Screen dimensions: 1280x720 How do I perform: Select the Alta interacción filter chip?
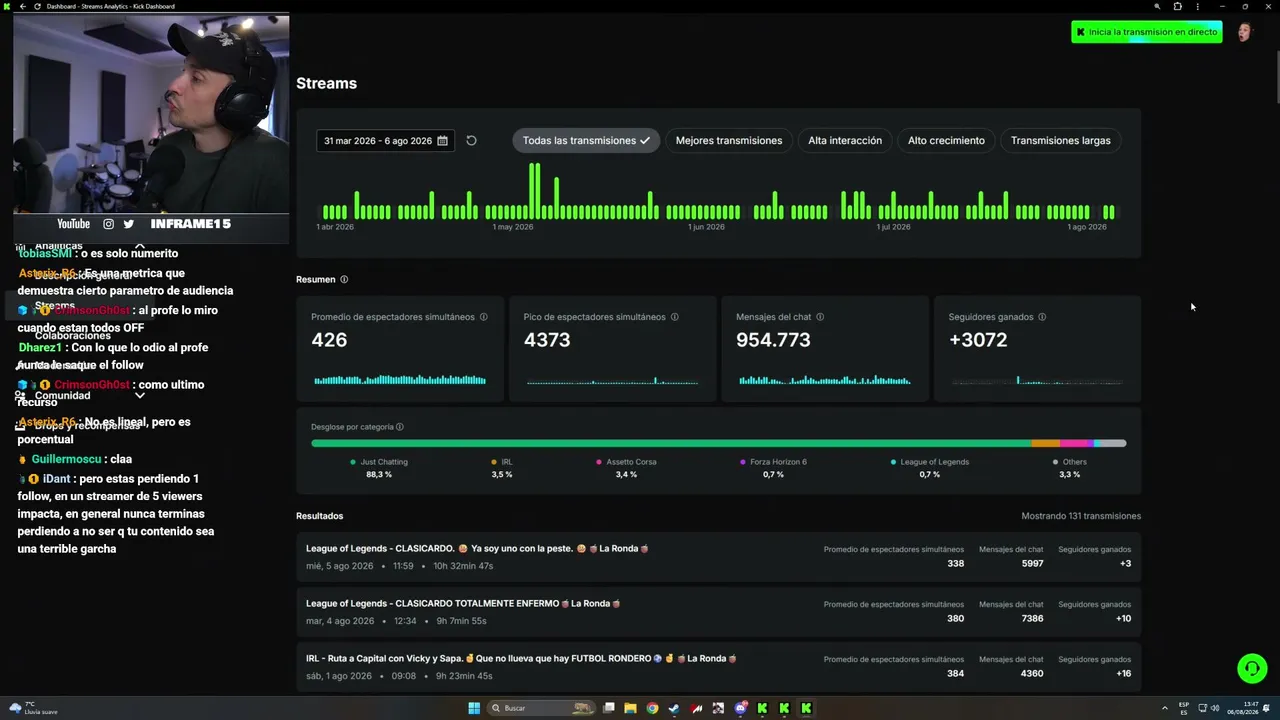coord(845,141)
